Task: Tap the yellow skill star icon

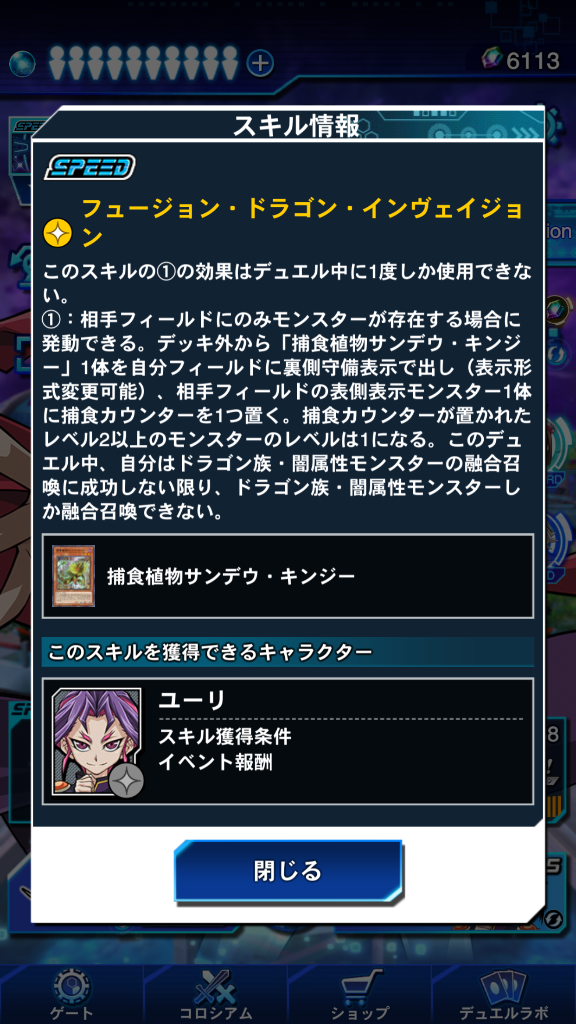Action: (x=57, y=232)
